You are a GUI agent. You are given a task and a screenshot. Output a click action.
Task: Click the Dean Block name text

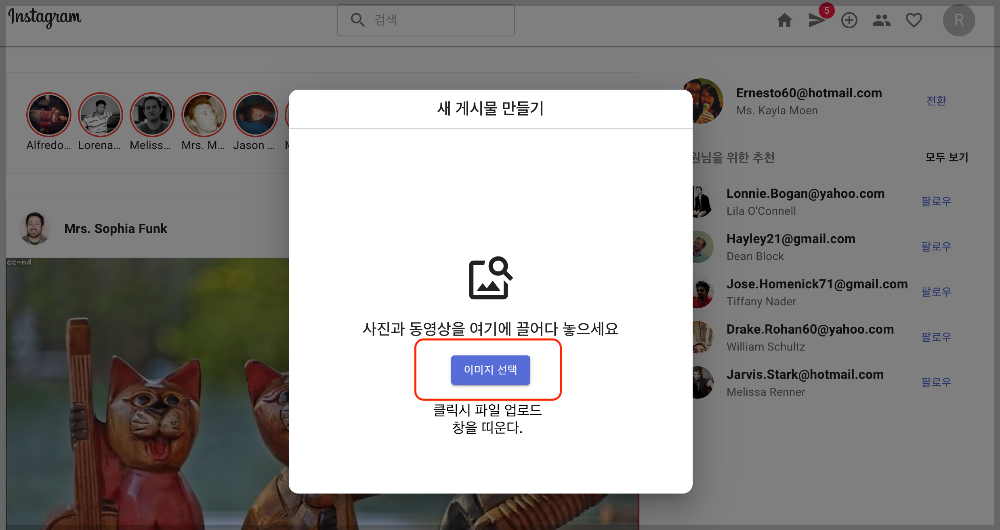tap(755, 256)
